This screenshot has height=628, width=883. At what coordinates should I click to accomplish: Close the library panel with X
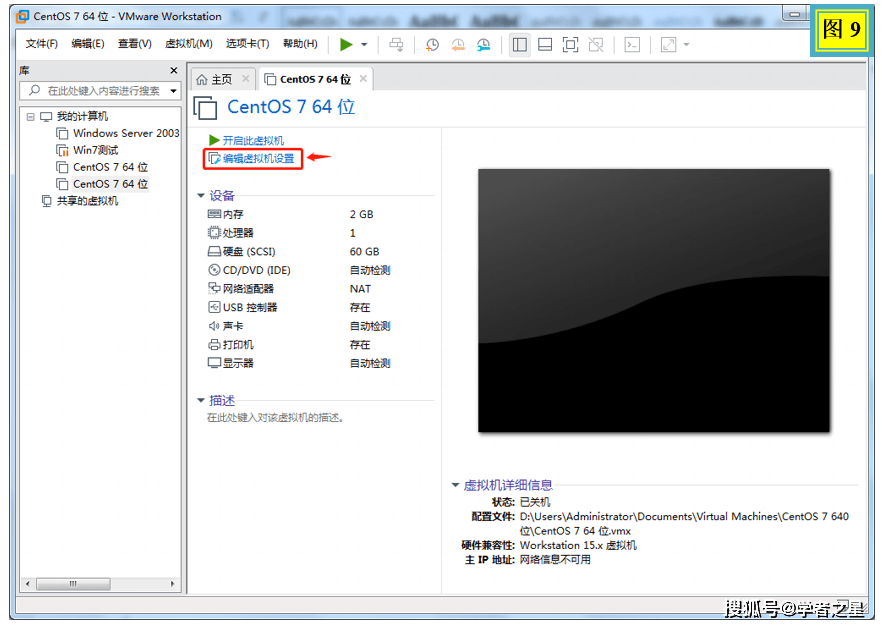[173, 71]
